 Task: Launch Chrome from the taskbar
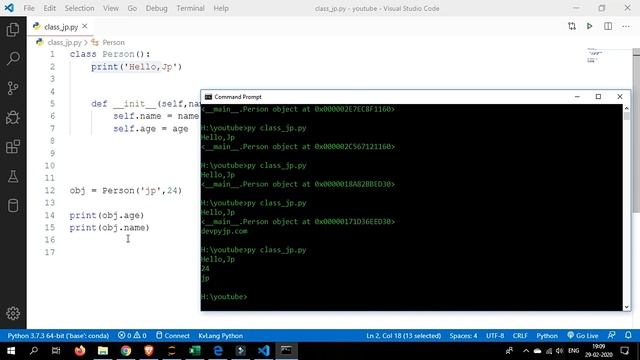point(126,351)
